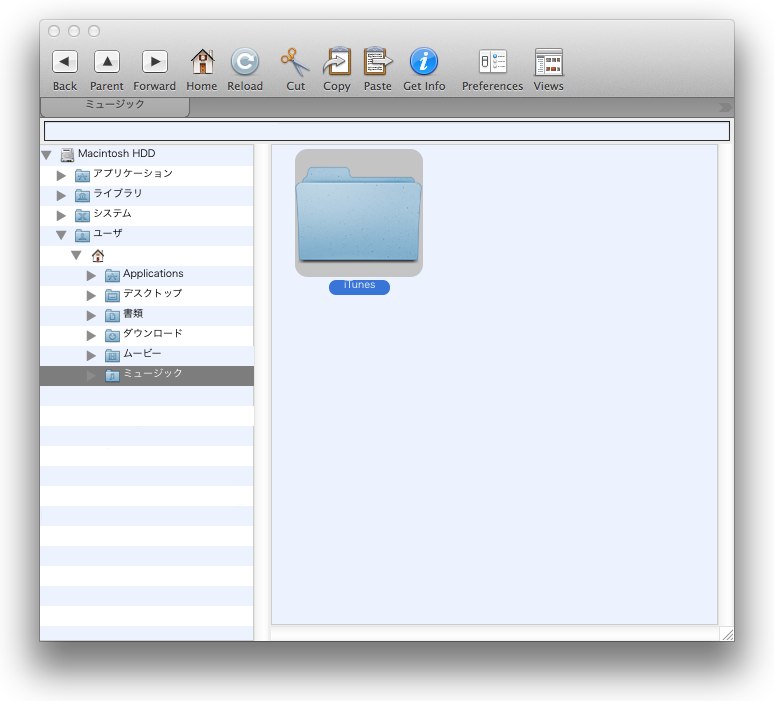The height and width of the screenshot is (701, 774).
Task: Click the Cut scissors icon
Action: pos(295,62)
